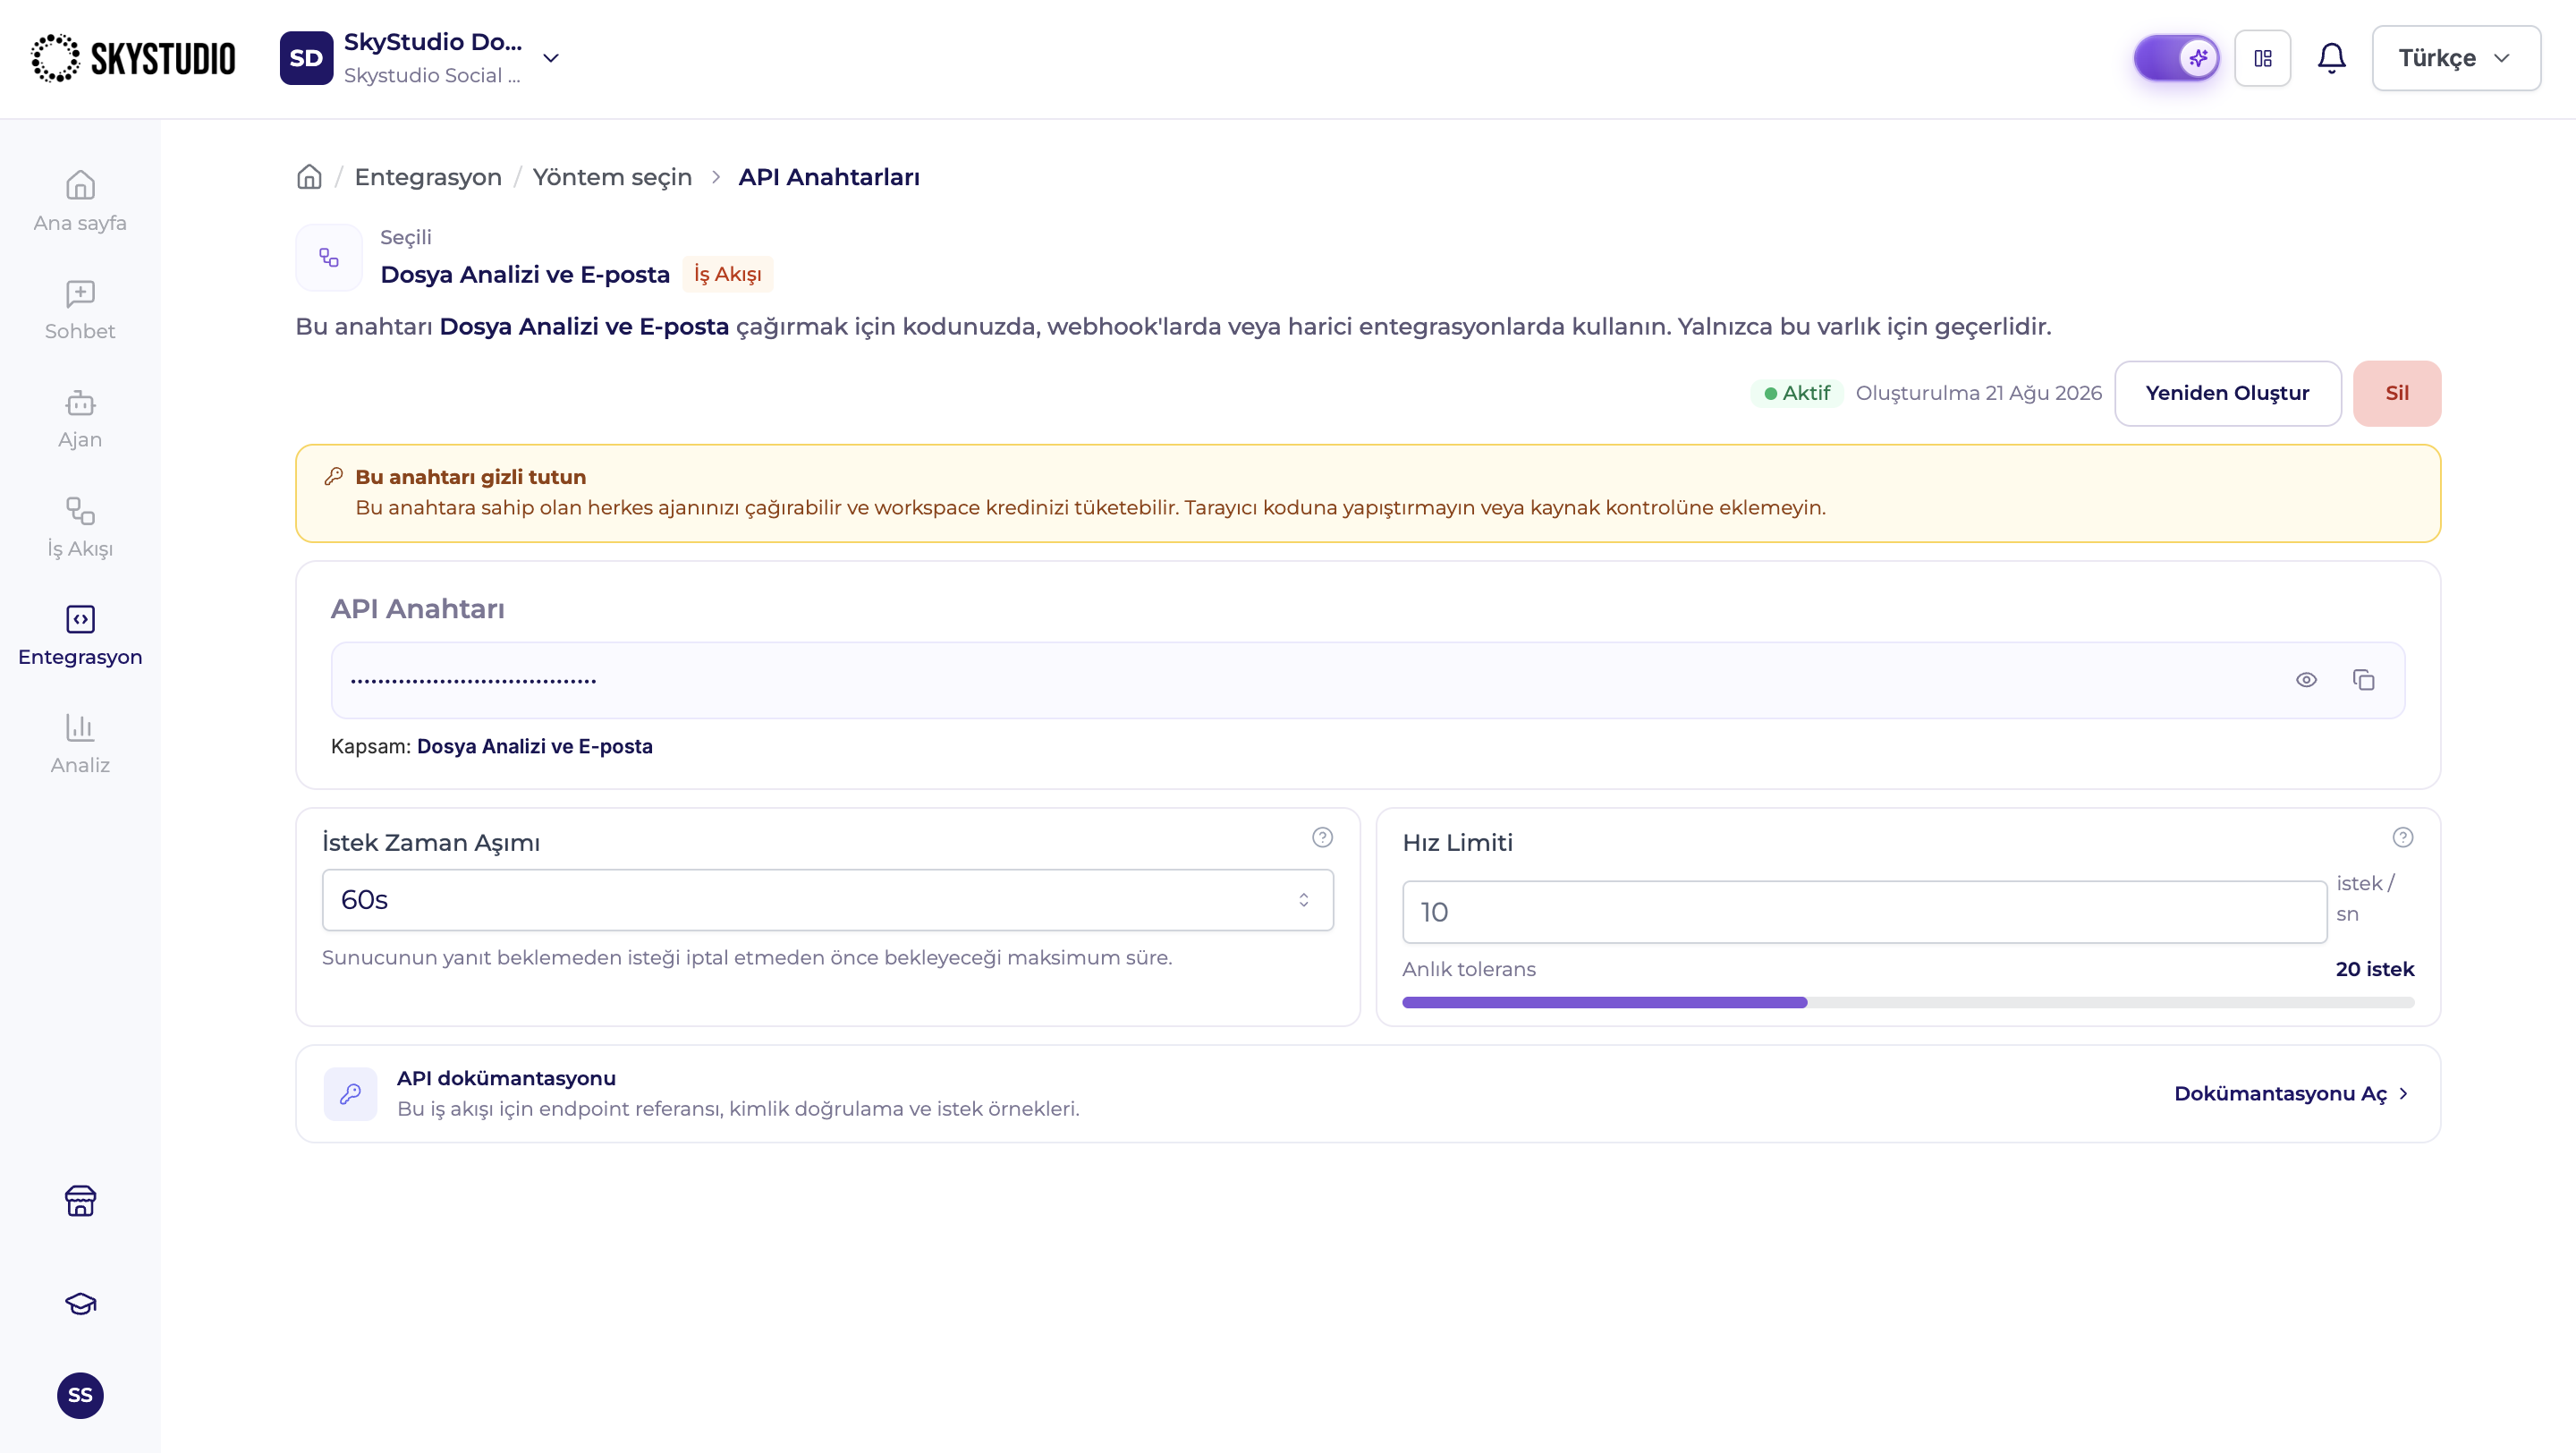This screenshot has width=2576, height=1453.
Task: Click Kapsam Dosya Analizi ve E-posta text
Action: (x=492, y=746)
